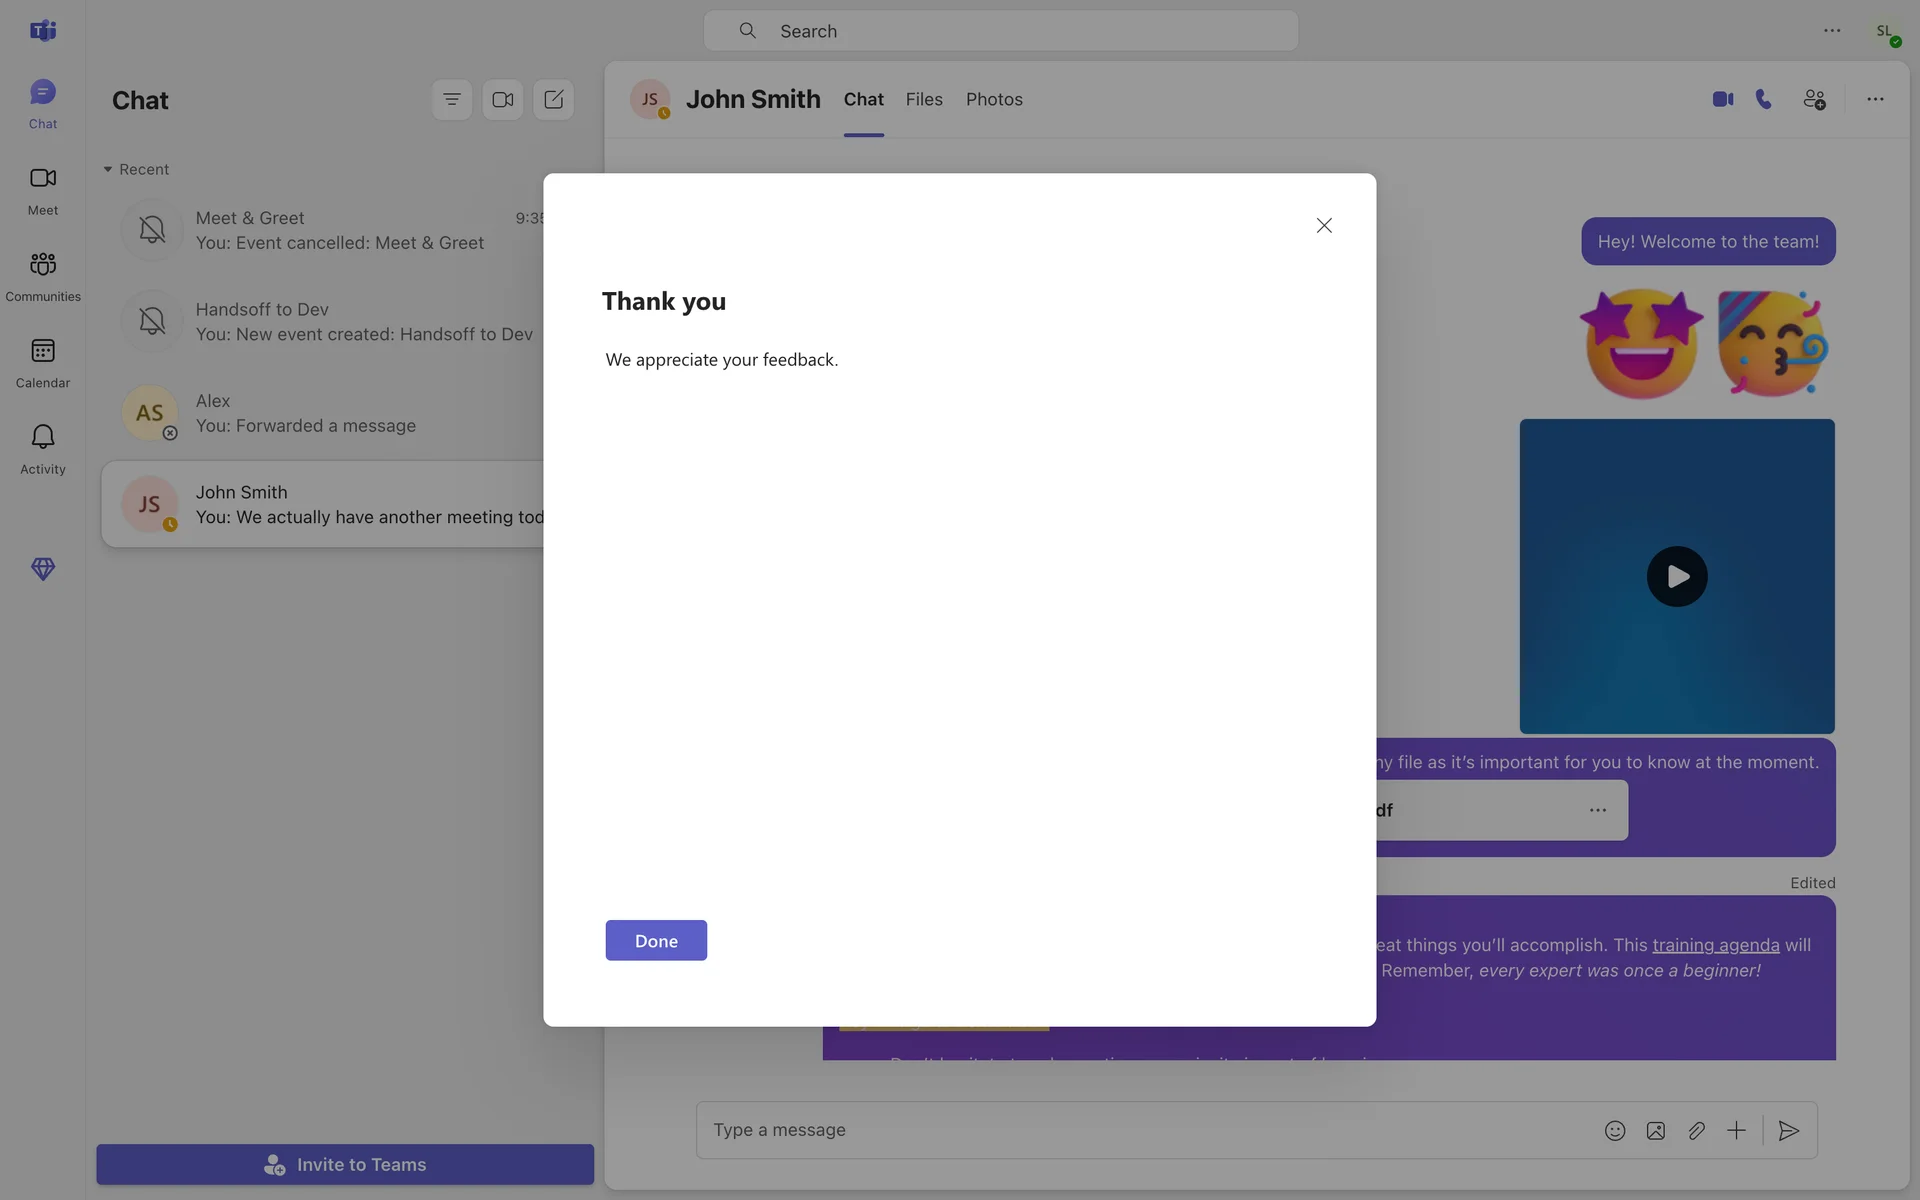Click the Meet now camera icon in the Chat header

(x=503, y=99)
